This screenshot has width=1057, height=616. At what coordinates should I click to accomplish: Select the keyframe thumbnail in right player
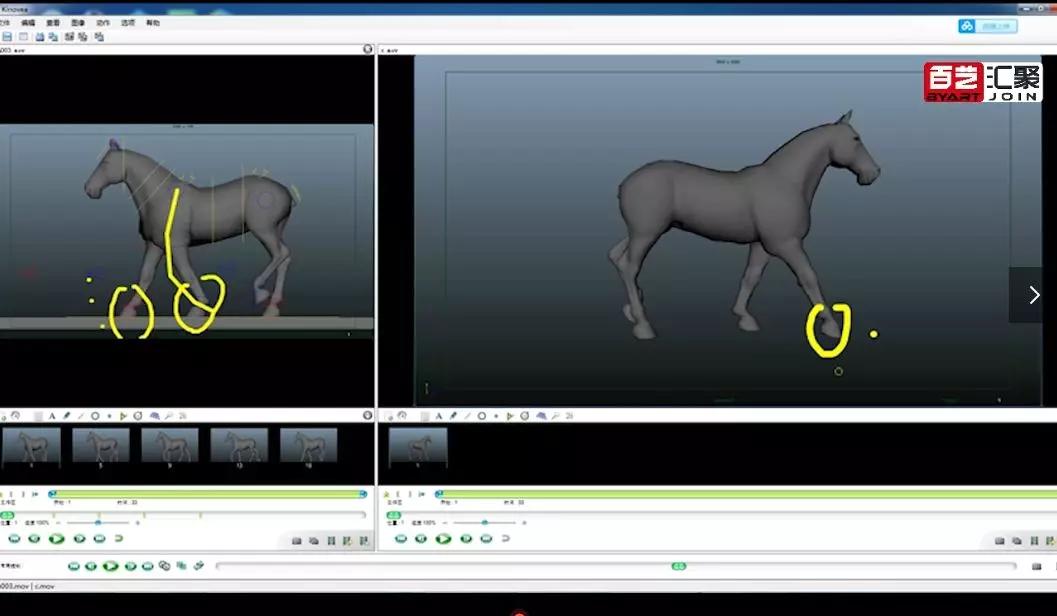(418, 447)
